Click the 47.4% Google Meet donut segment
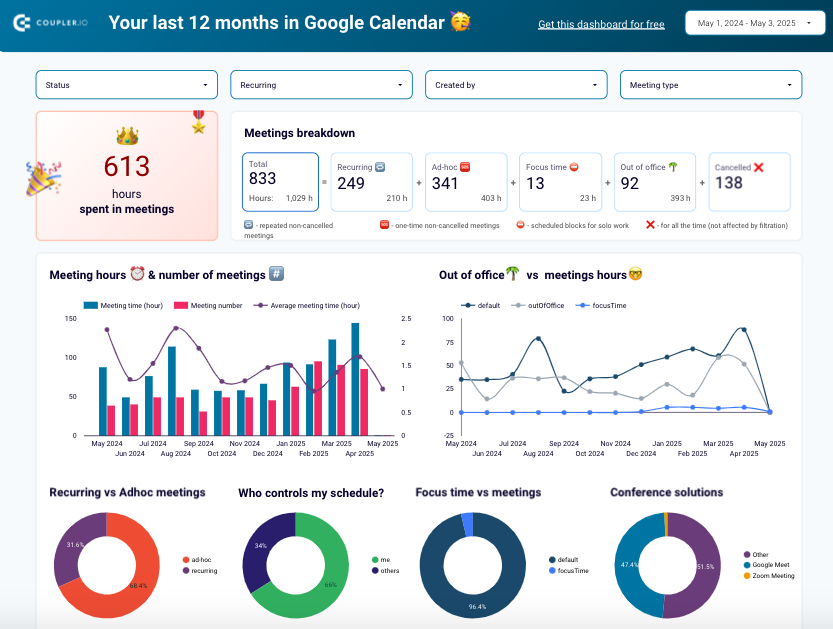Screen dimensions: 833x629 click(632, 565)
